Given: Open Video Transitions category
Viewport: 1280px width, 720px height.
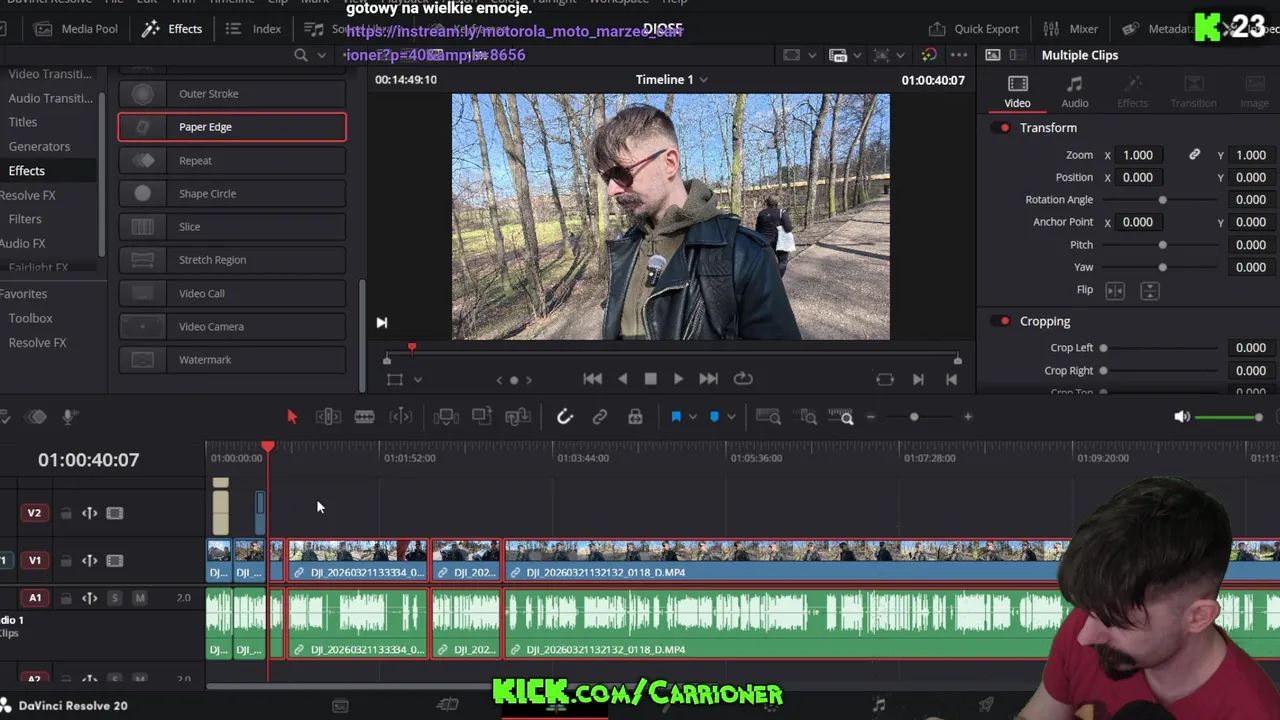Looking at the screenshot, I should pyautogui.click(x=50, y=74).
